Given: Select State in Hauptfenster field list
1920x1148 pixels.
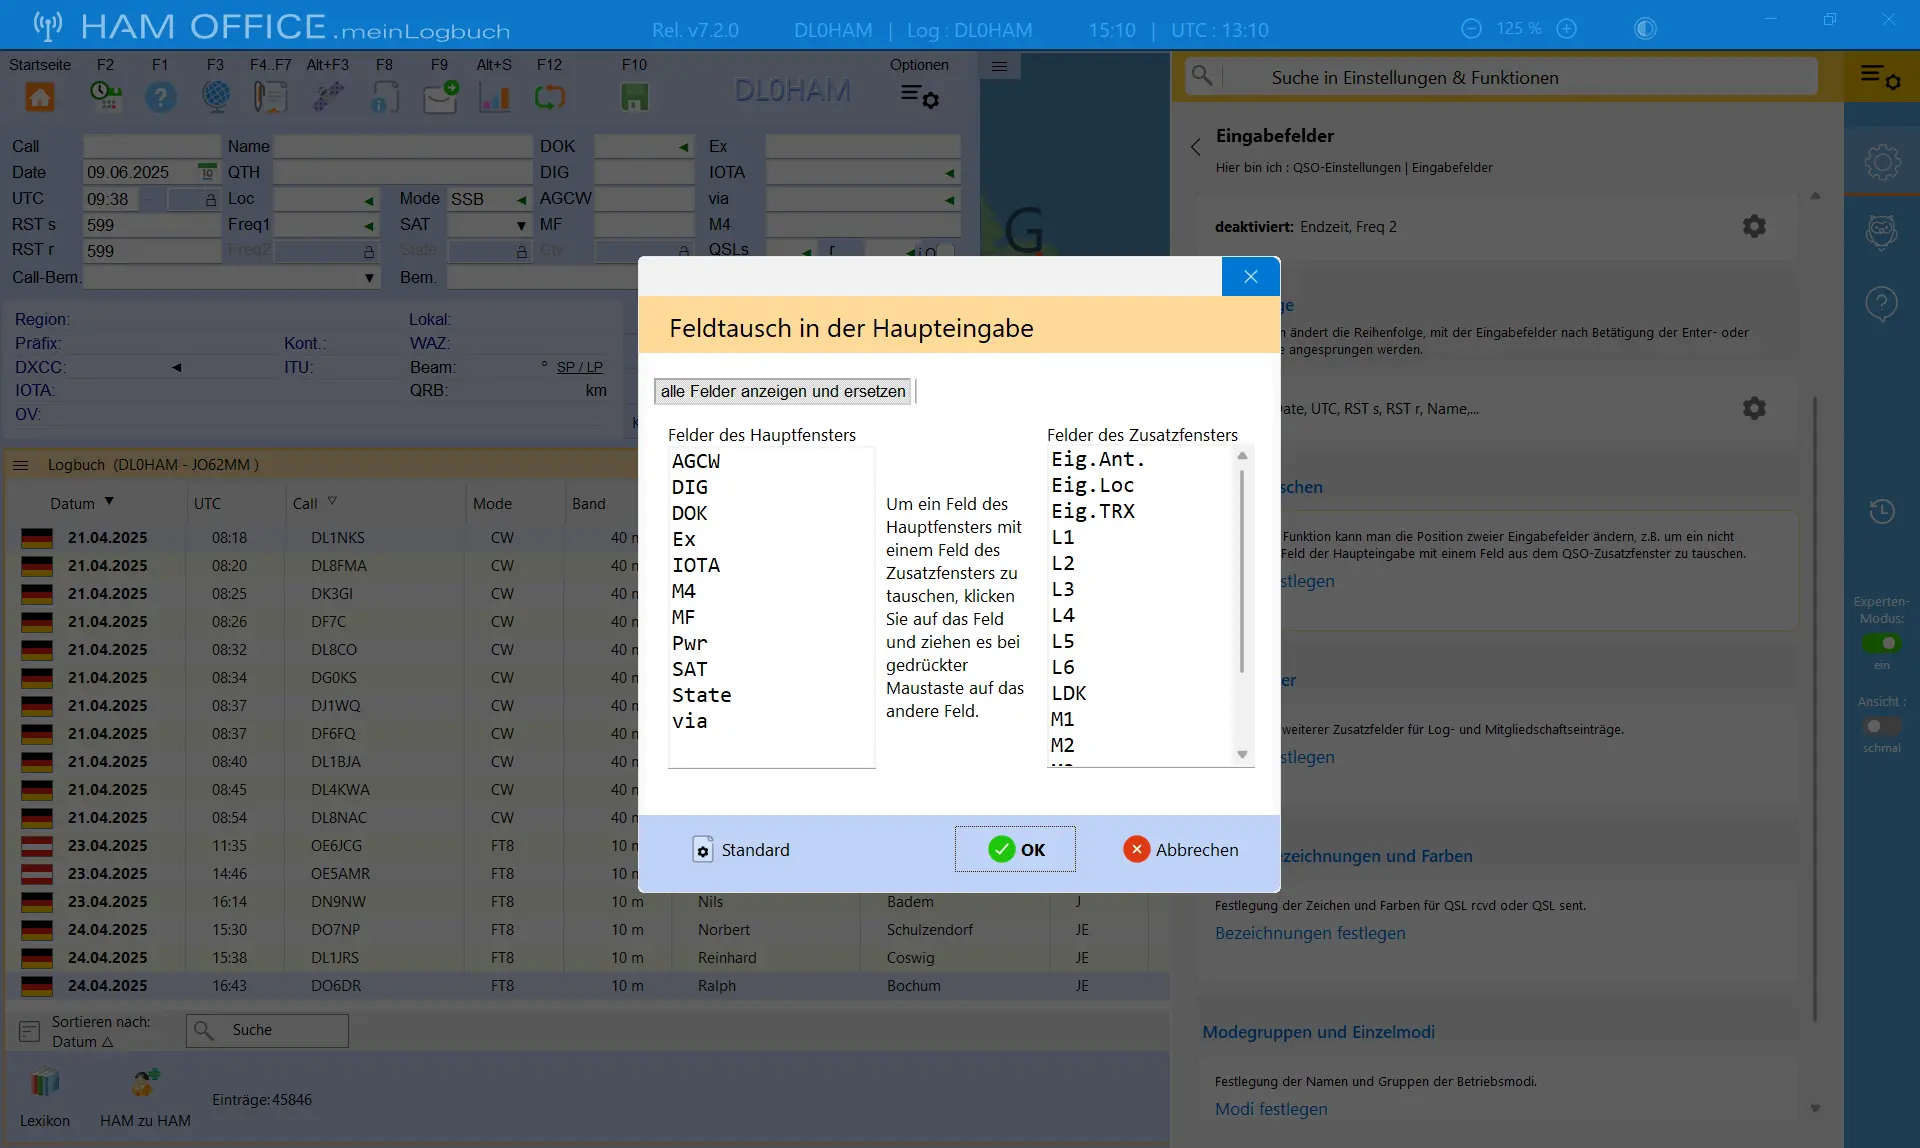Looking at the screenshot, I should point(701,695).
